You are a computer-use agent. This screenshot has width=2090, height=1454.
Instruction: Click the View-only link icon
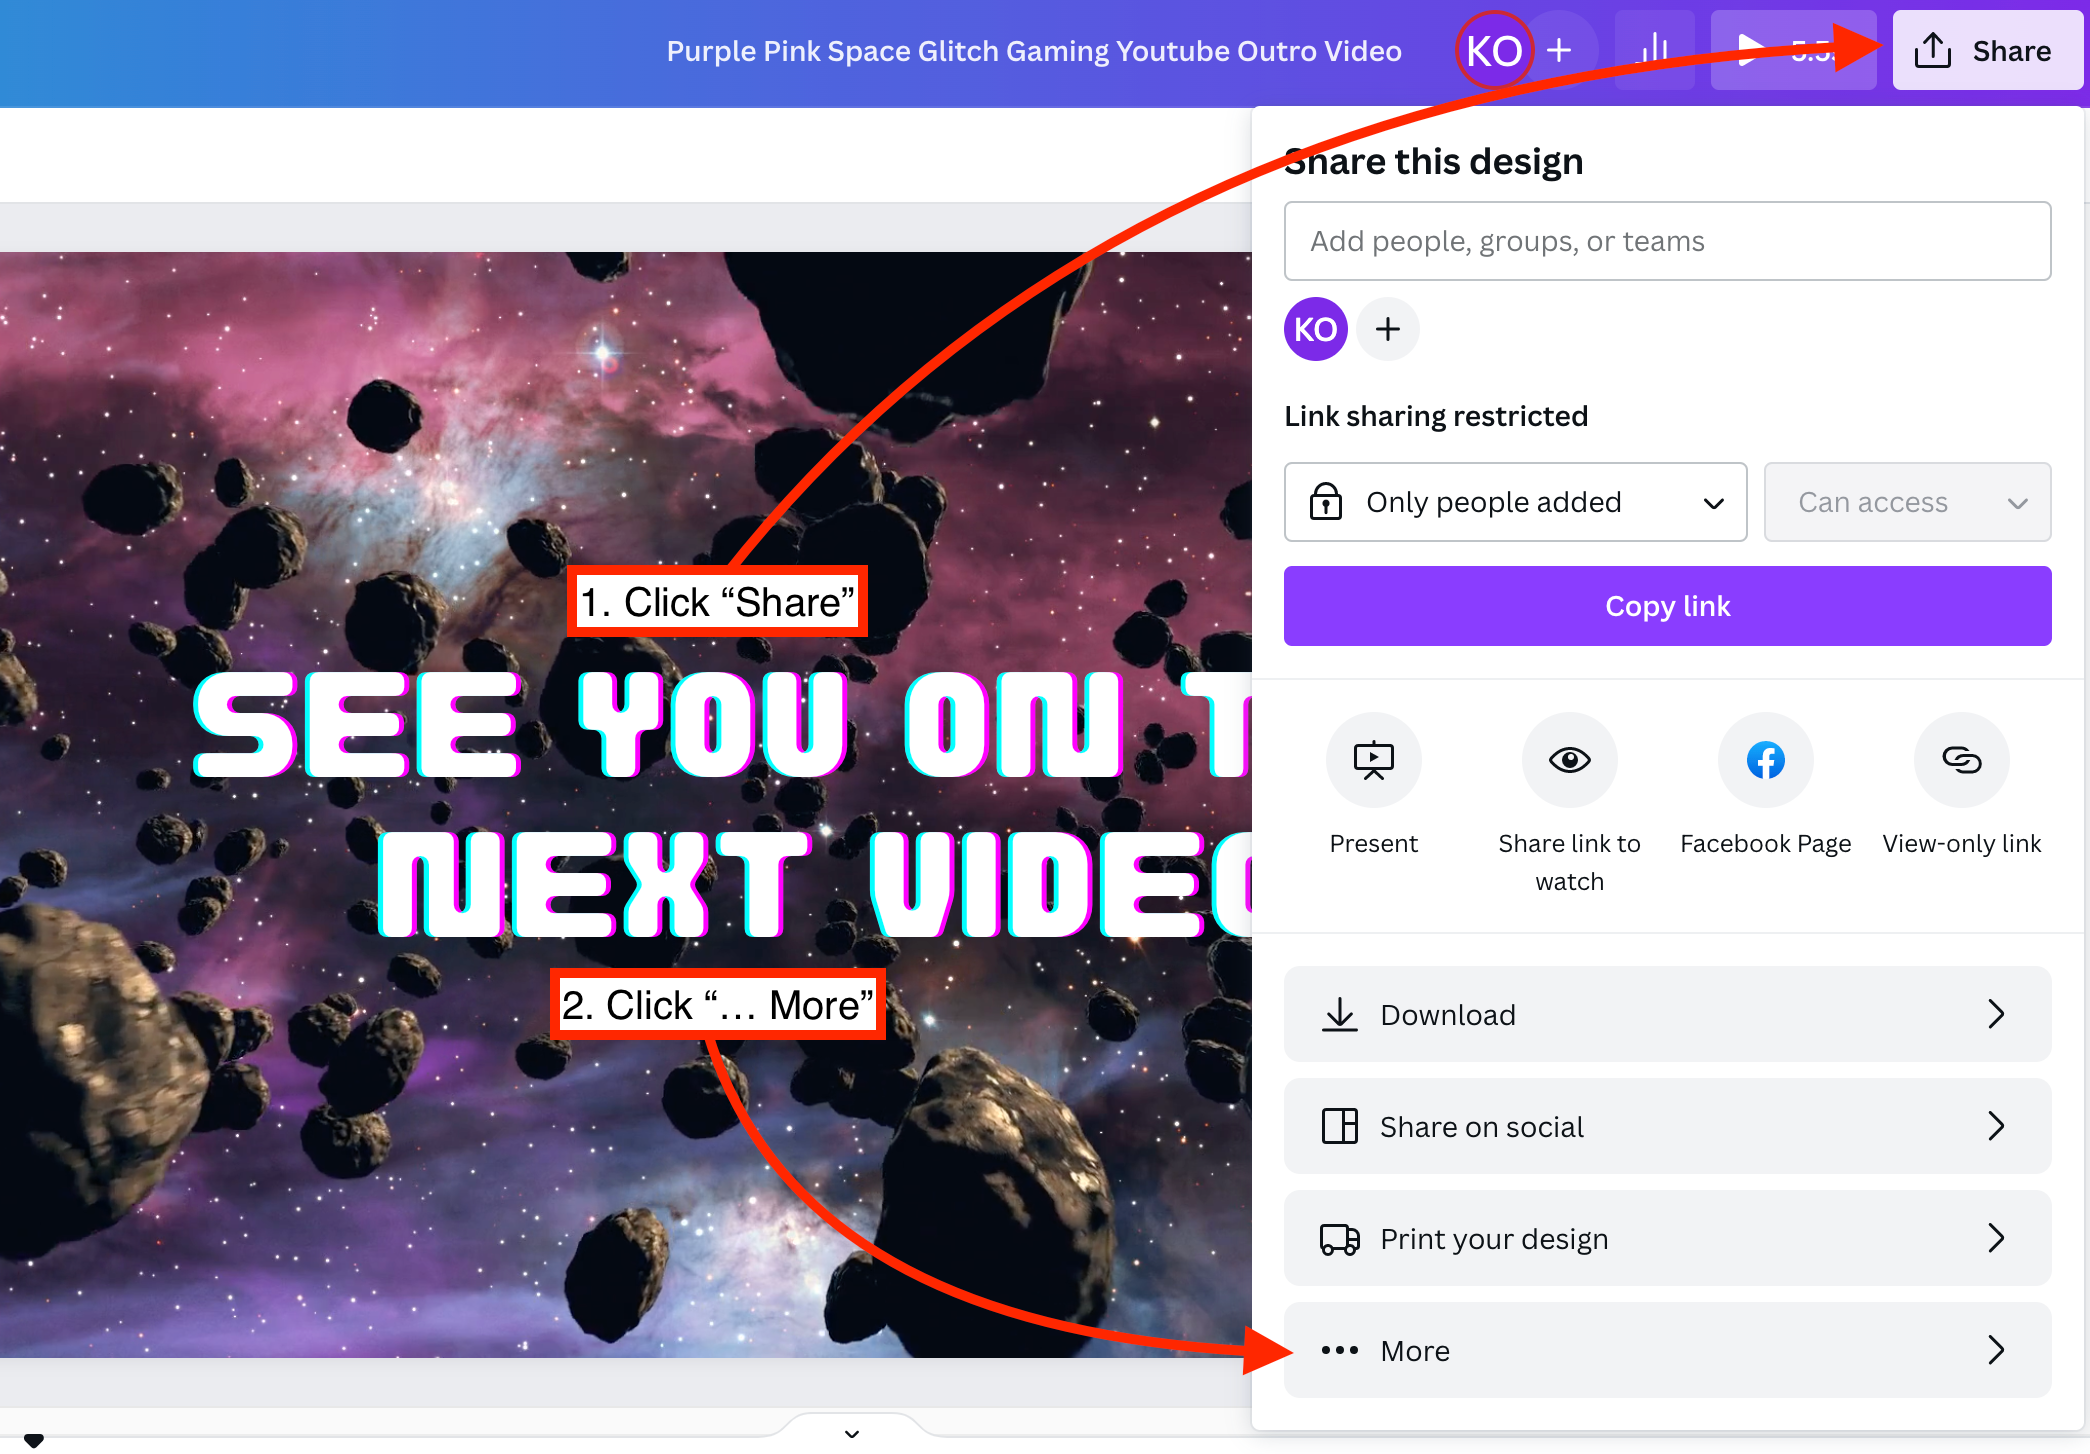(1961, 760)
